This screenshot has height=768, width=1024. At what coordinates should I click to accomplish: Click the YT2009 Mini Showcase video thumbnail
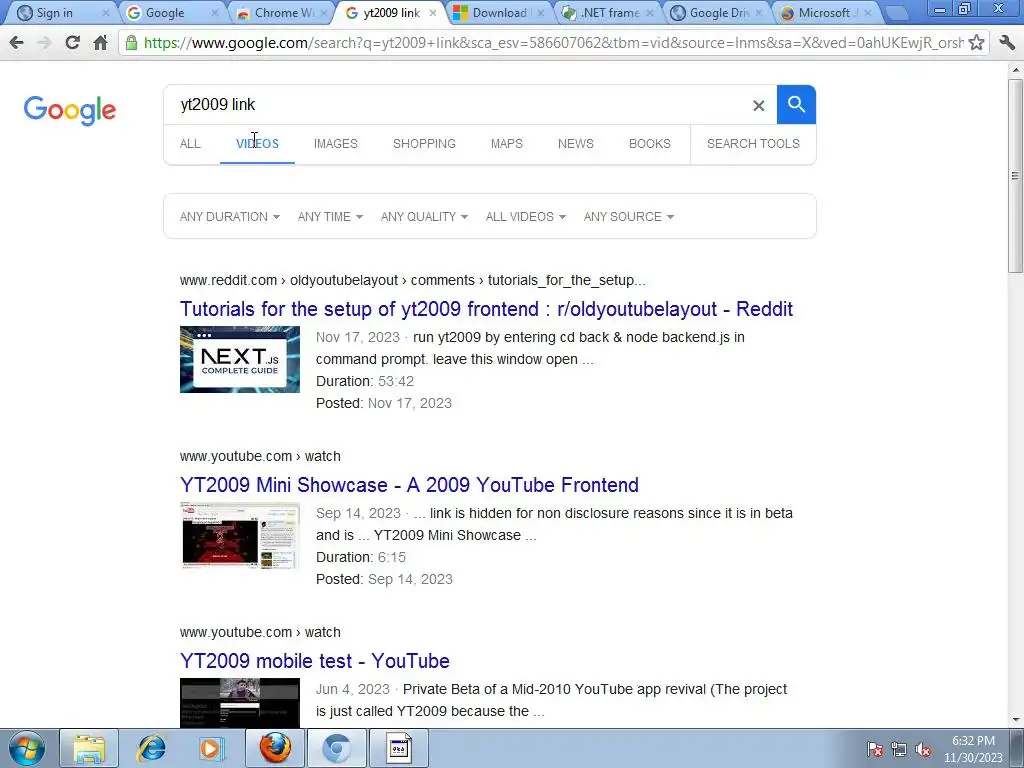240,536
